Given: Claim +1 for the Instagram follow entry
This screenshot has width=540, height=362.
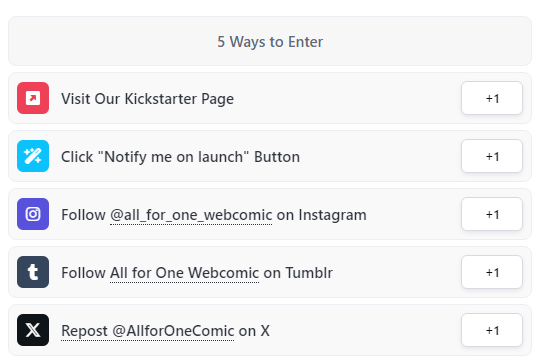Looking at the screenshot, I should click(492, 214).
